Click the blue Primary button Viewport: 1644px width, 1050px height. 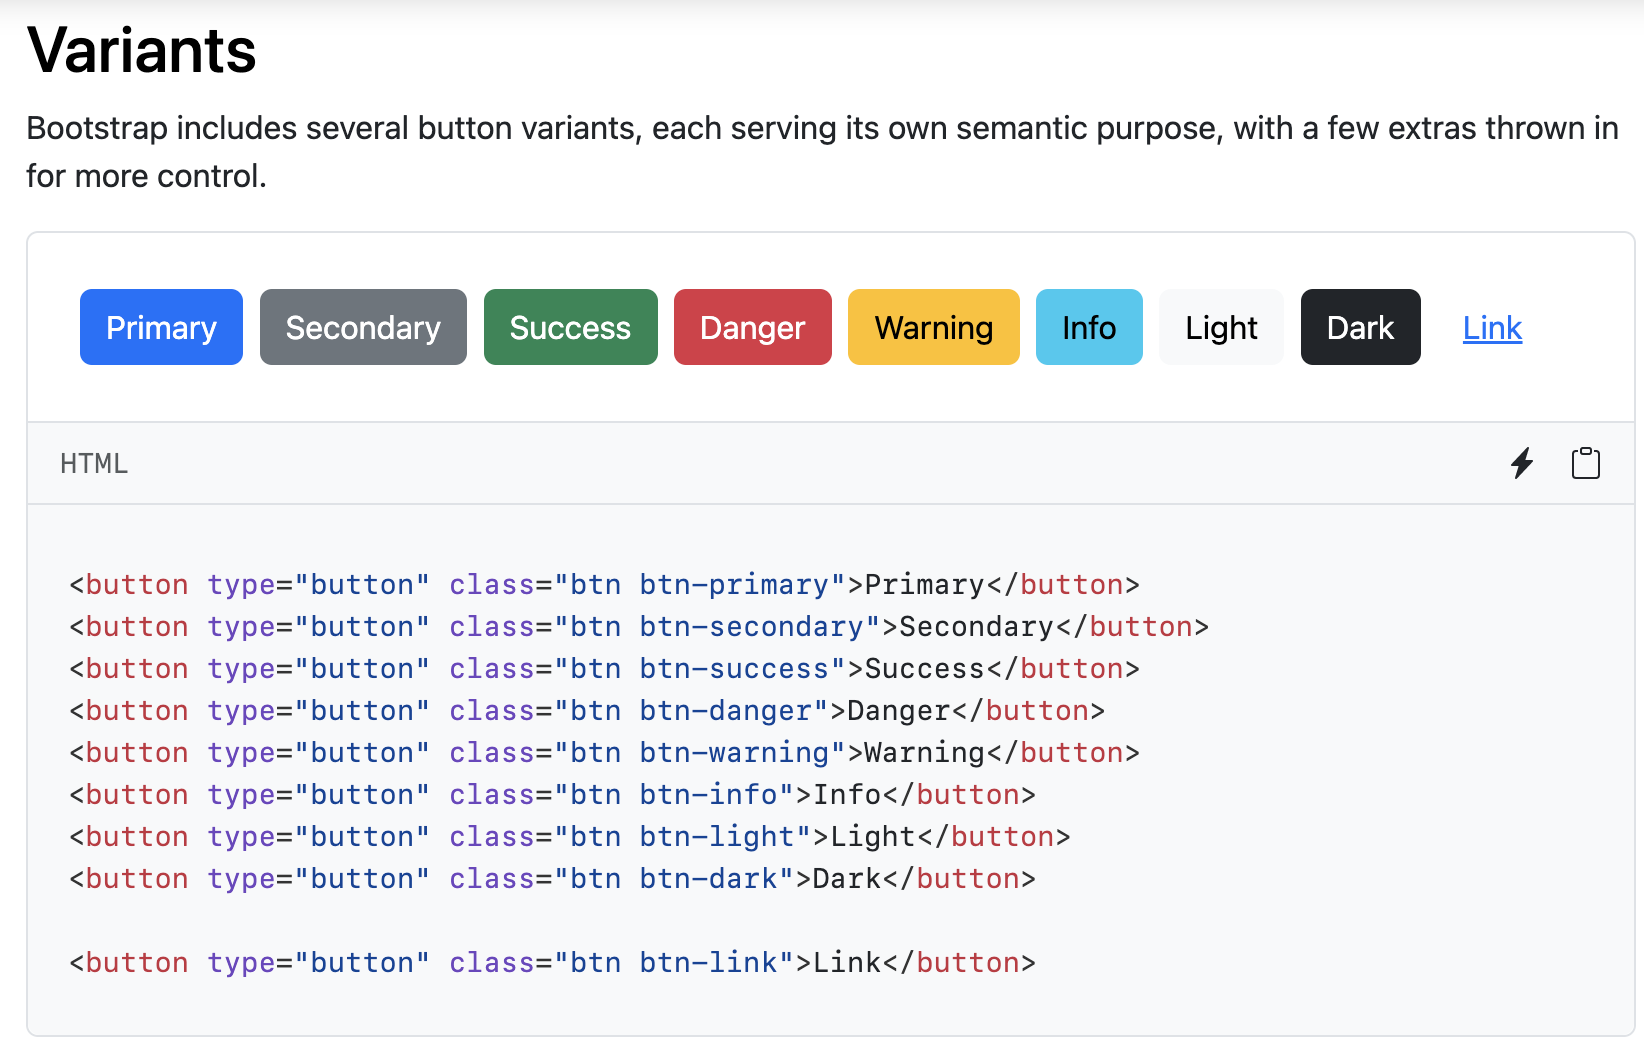point(161,327)
